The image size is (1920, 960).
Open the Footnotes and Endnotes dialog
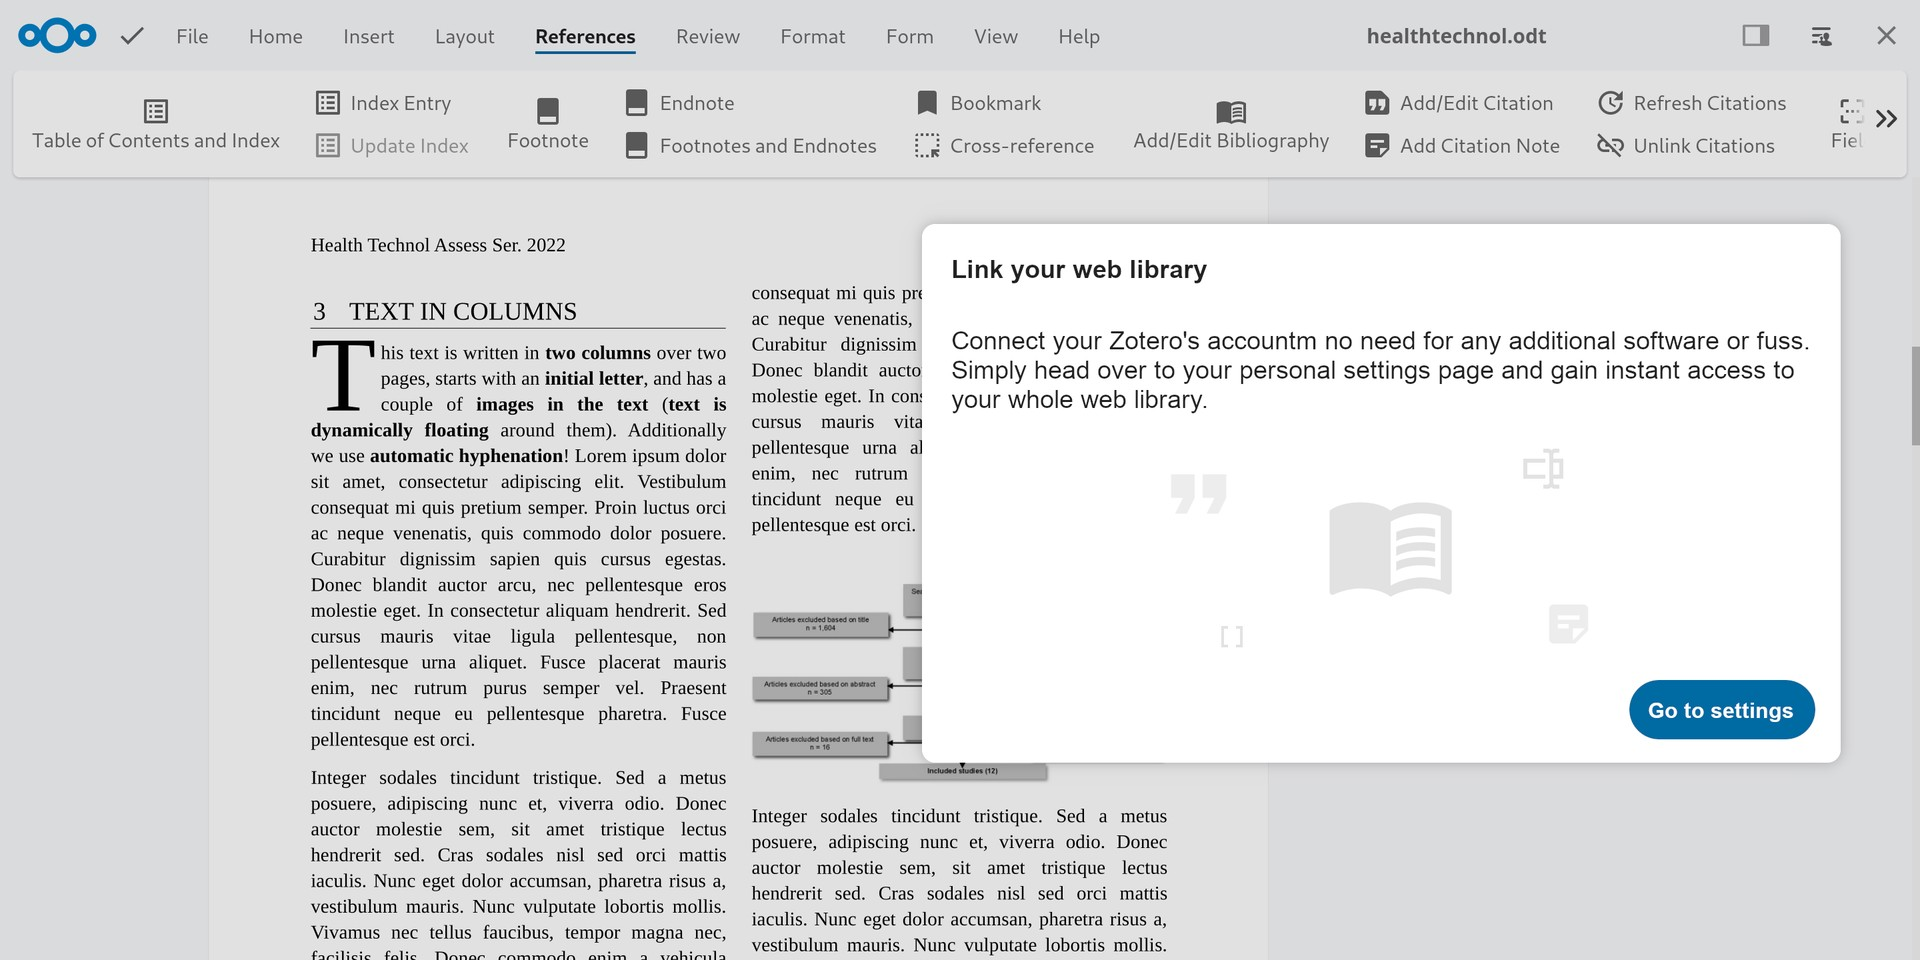[751, 145]
